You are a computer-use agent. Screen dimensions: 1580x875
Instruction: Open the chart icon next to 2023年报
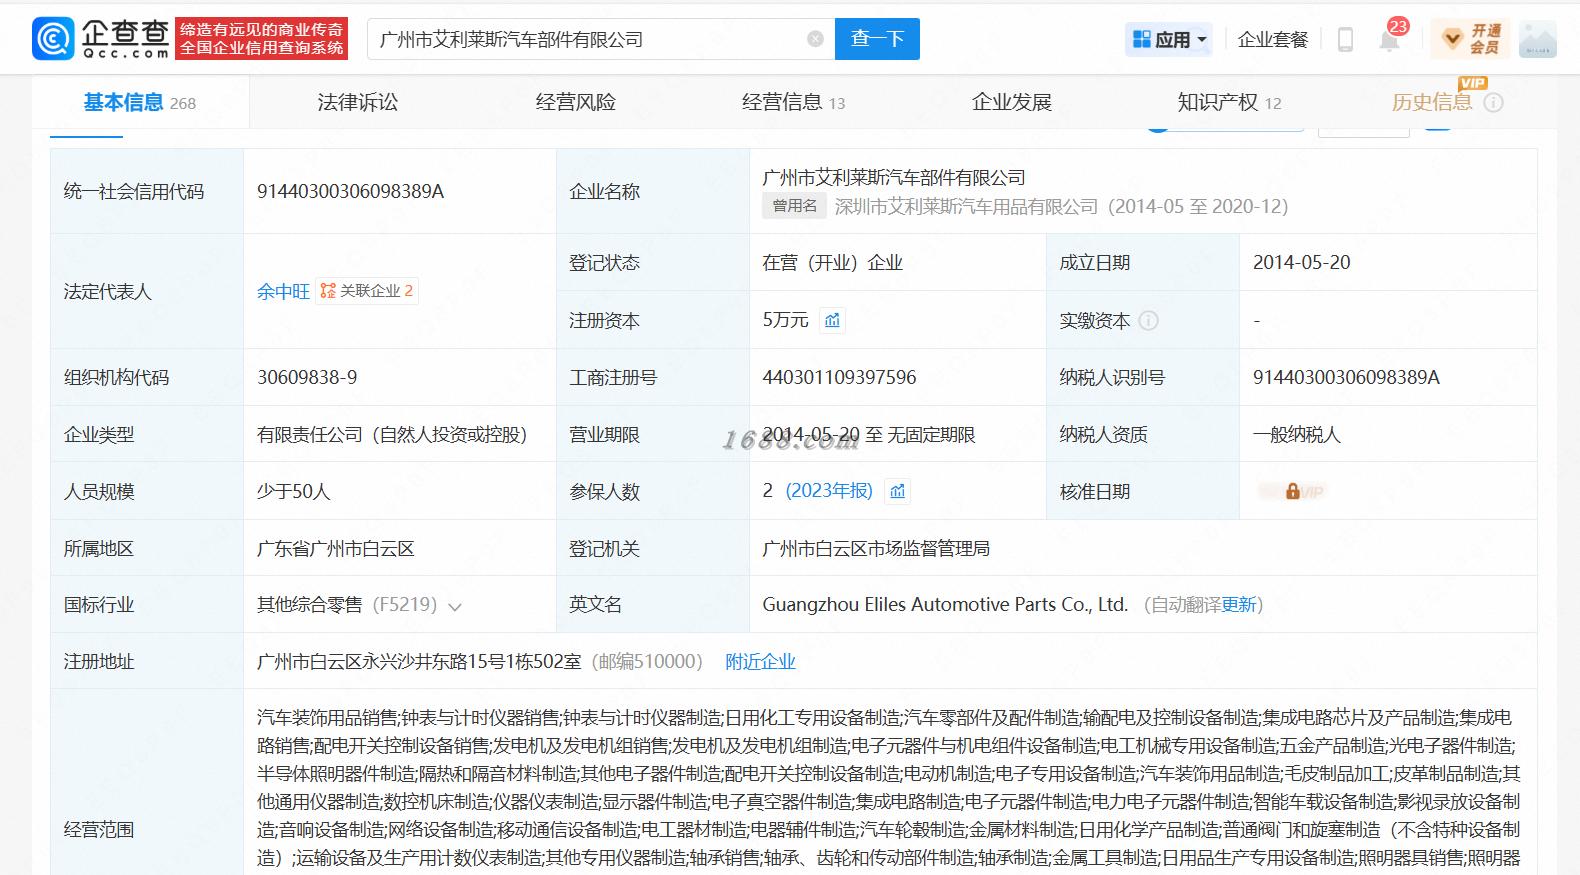[x=897, y=491]
